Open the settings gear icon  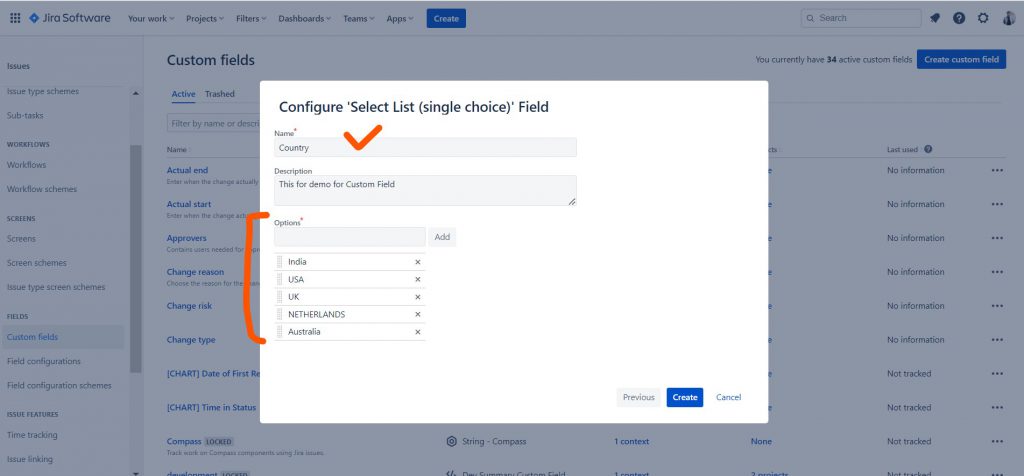[983, 18]
